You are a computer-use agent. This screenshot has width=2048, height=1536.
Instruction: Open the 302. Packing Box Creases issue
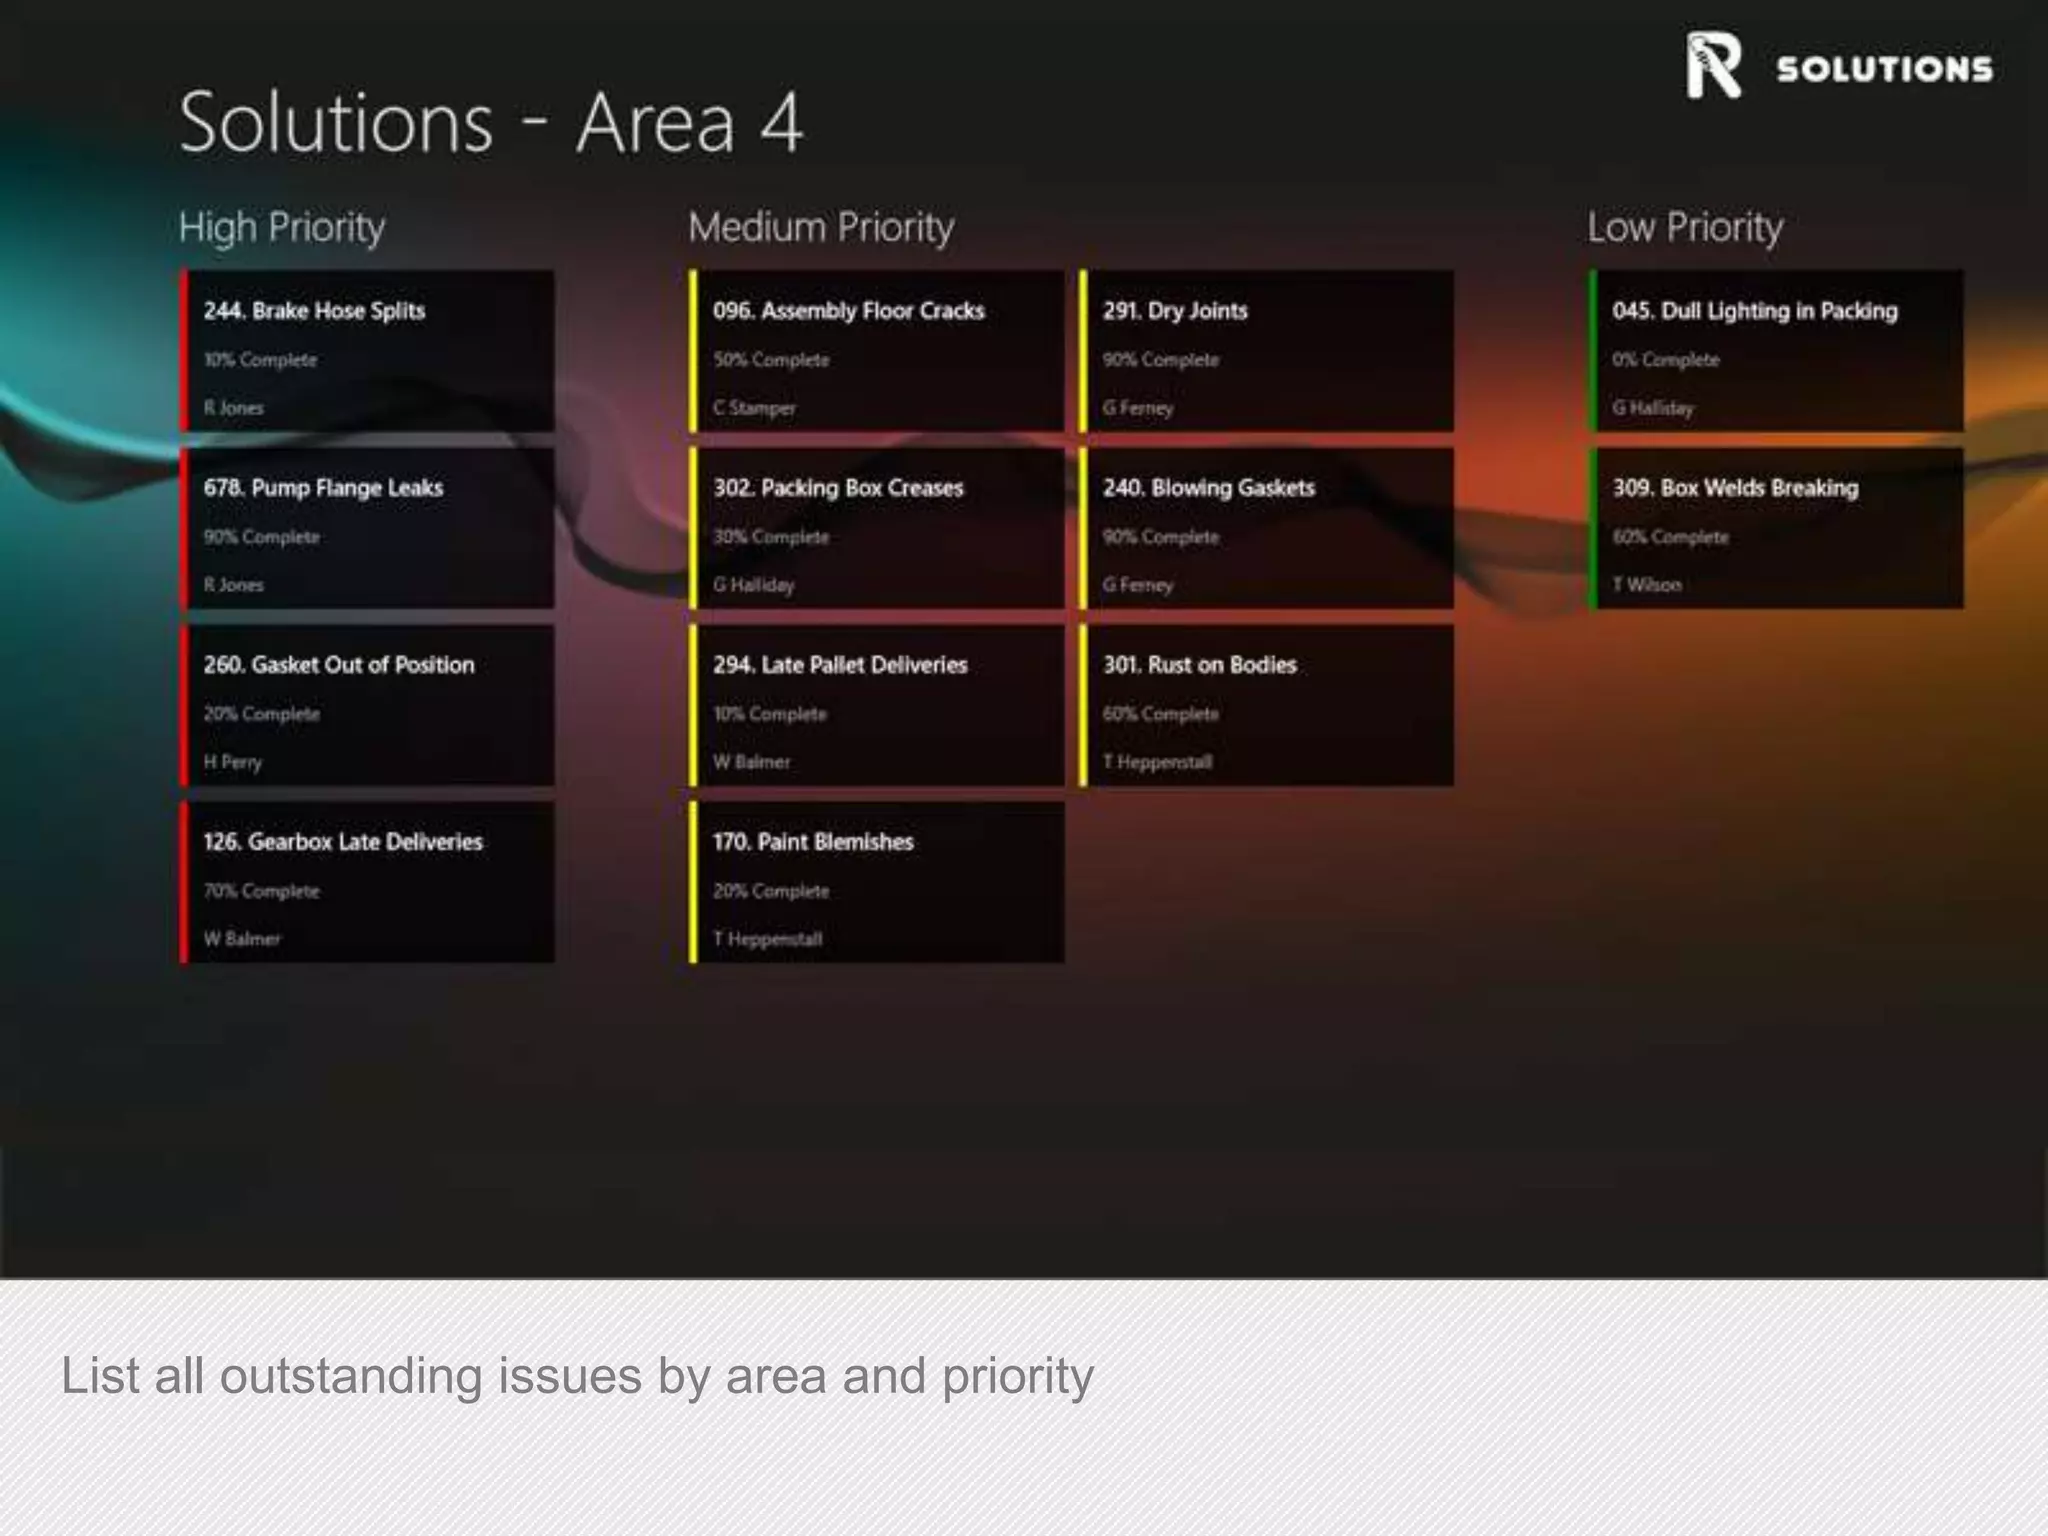[878, 528]
